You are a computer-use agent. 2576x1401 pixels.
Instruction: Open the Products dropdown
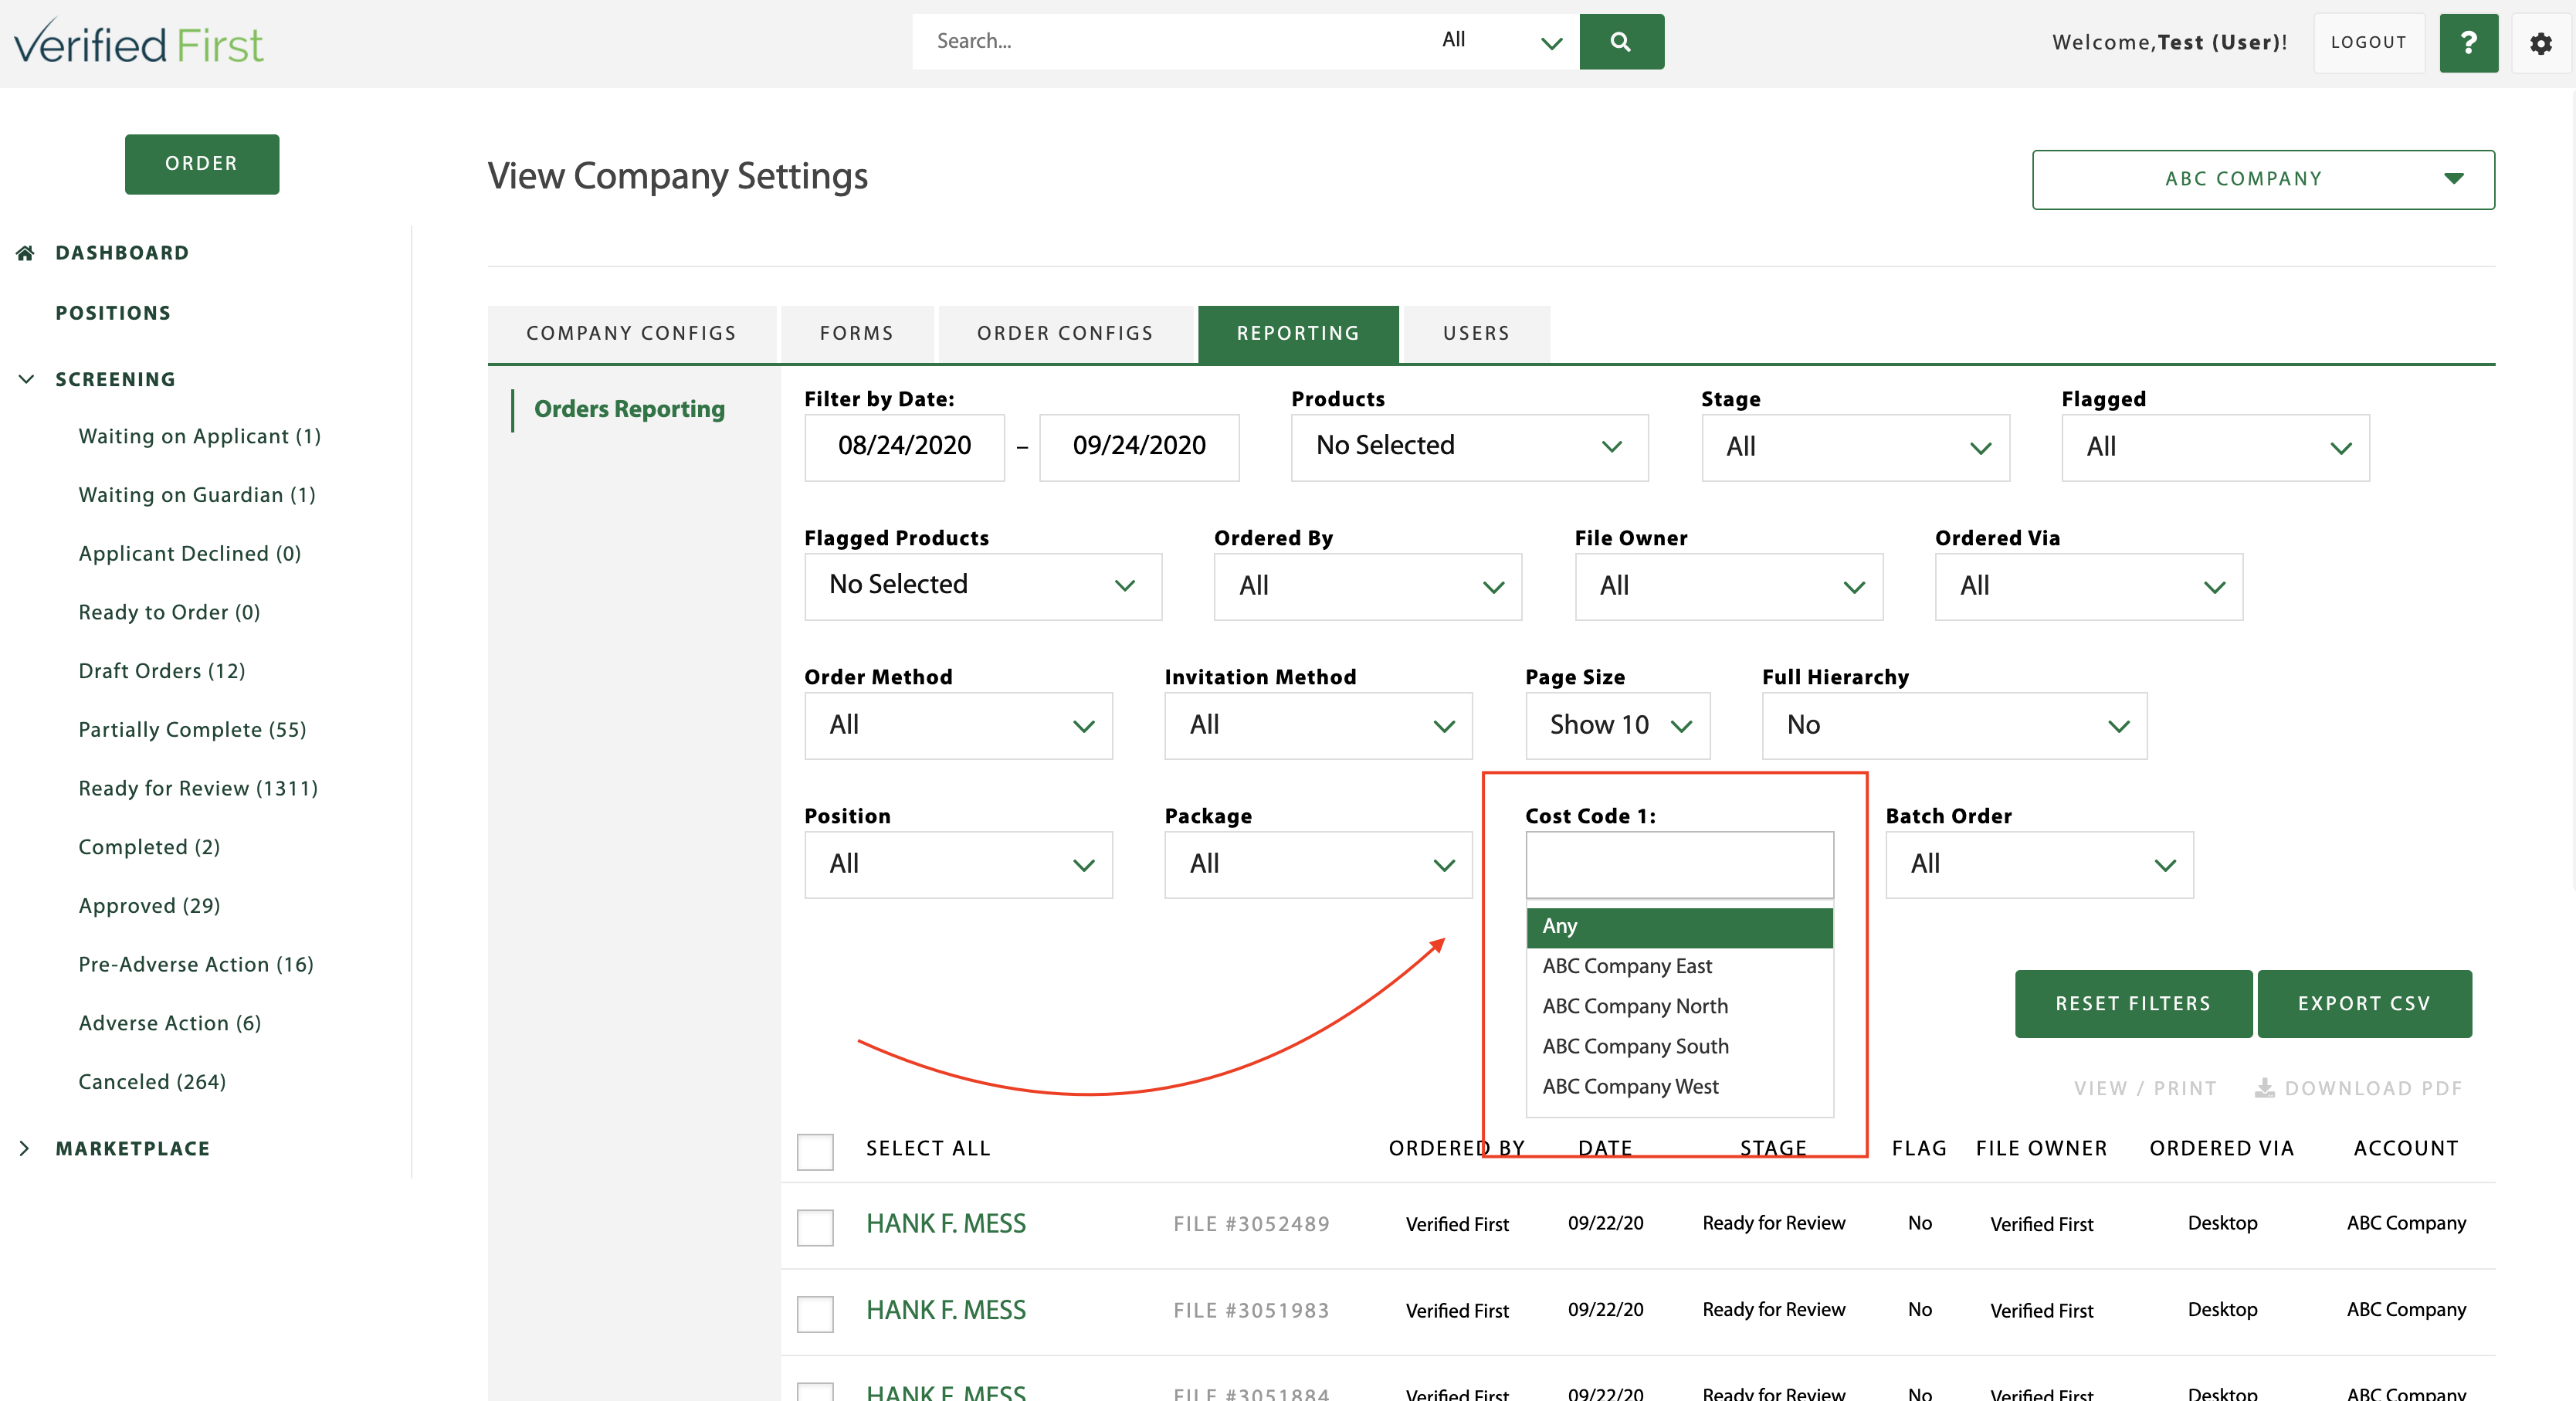[1469, 447]
